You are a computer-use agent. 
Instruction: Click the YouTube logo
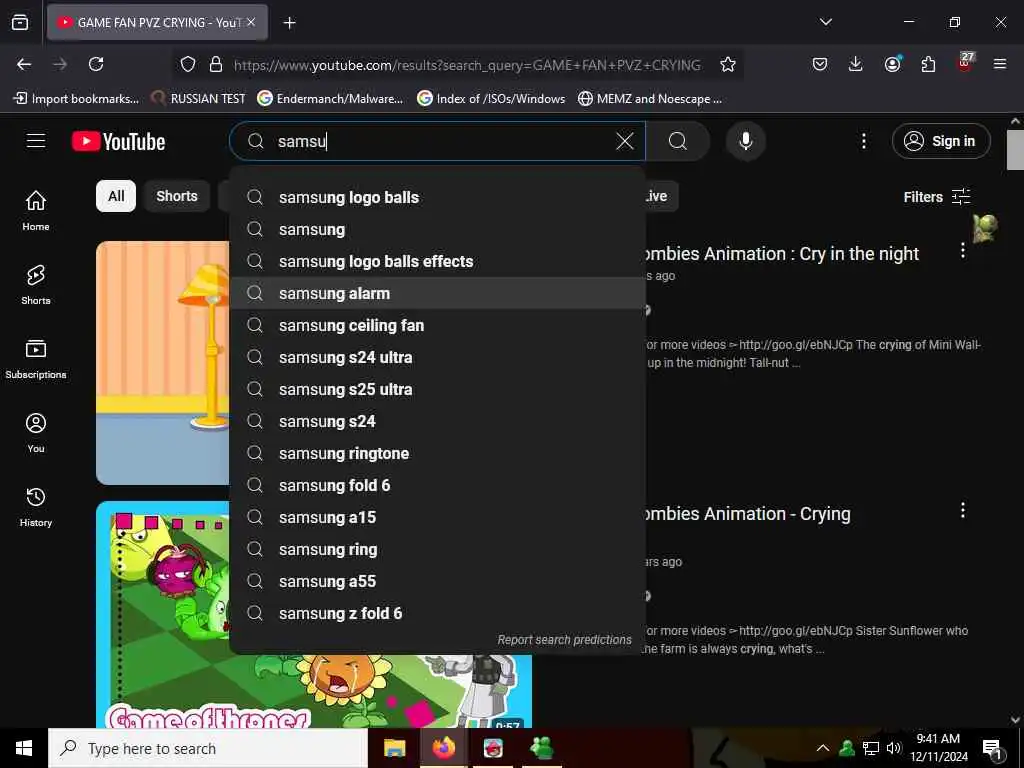(118, 141)
